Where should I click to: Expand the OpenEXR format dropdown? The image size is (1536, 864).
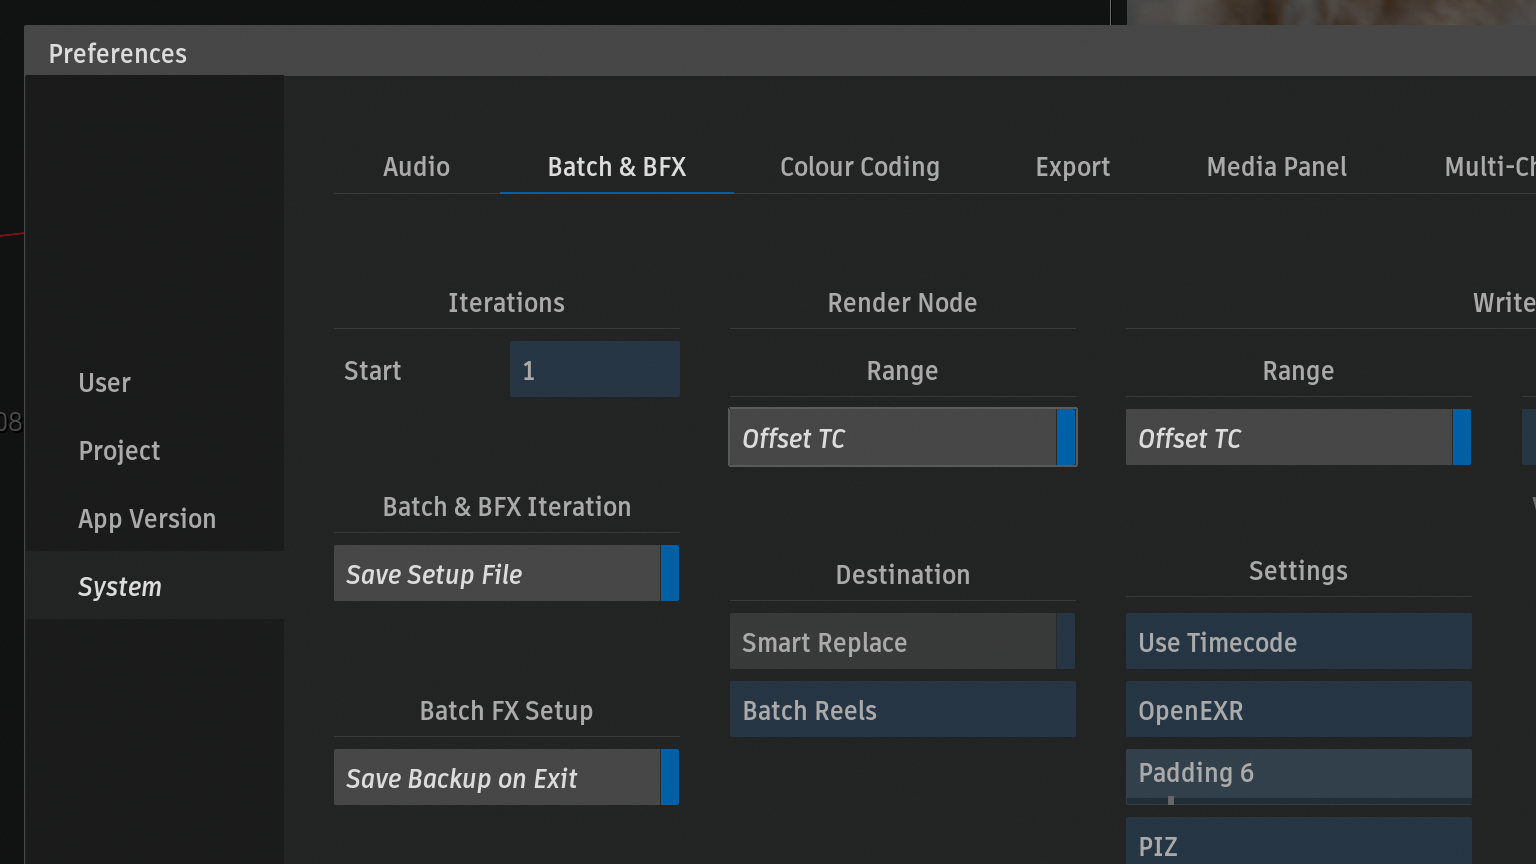[x=1297, y=710]
